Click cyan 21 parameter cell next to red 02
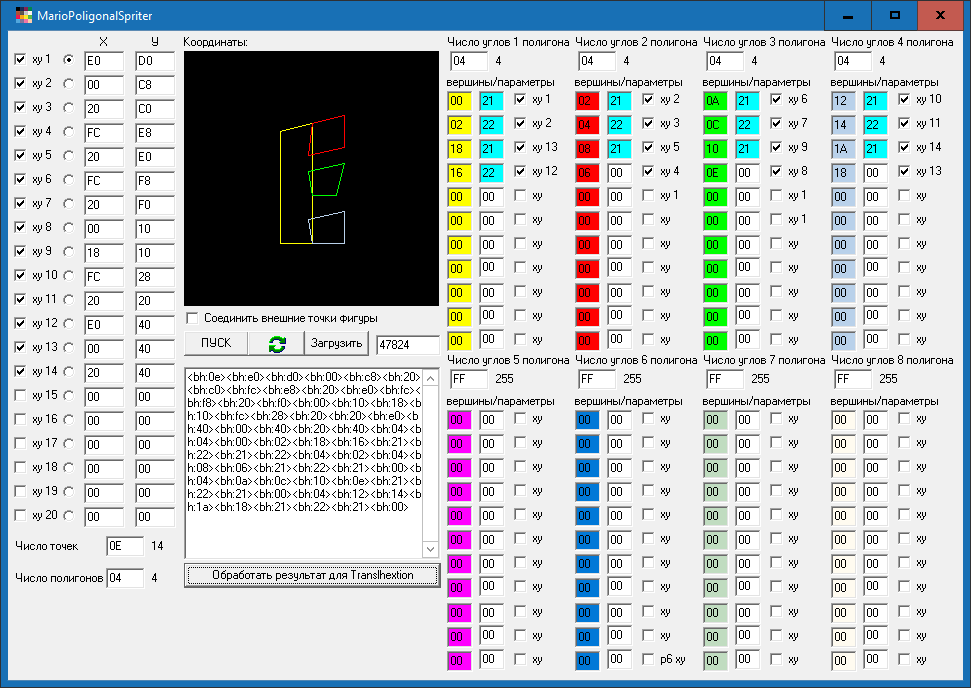Image resolution: width=971 pixels, height=688 pixels. [x=619, y=100]
